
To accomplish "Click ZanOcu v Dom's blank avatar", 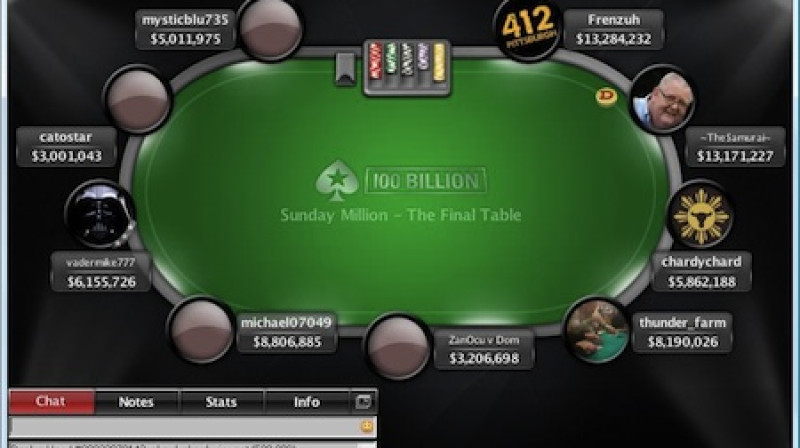I will coord(397,347).
